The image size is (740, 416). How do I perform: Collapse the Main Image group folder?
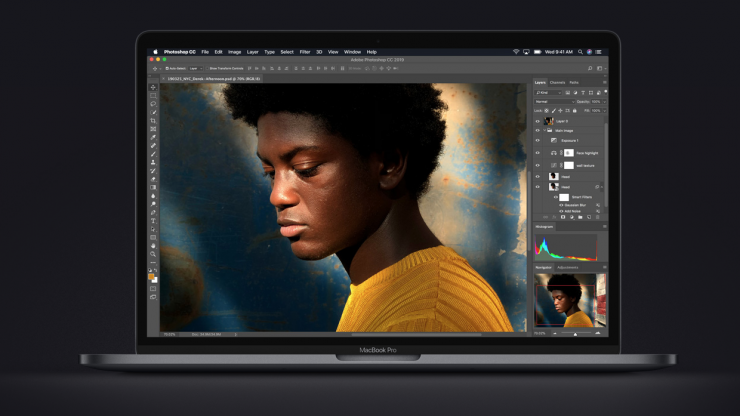pos(545,130)
